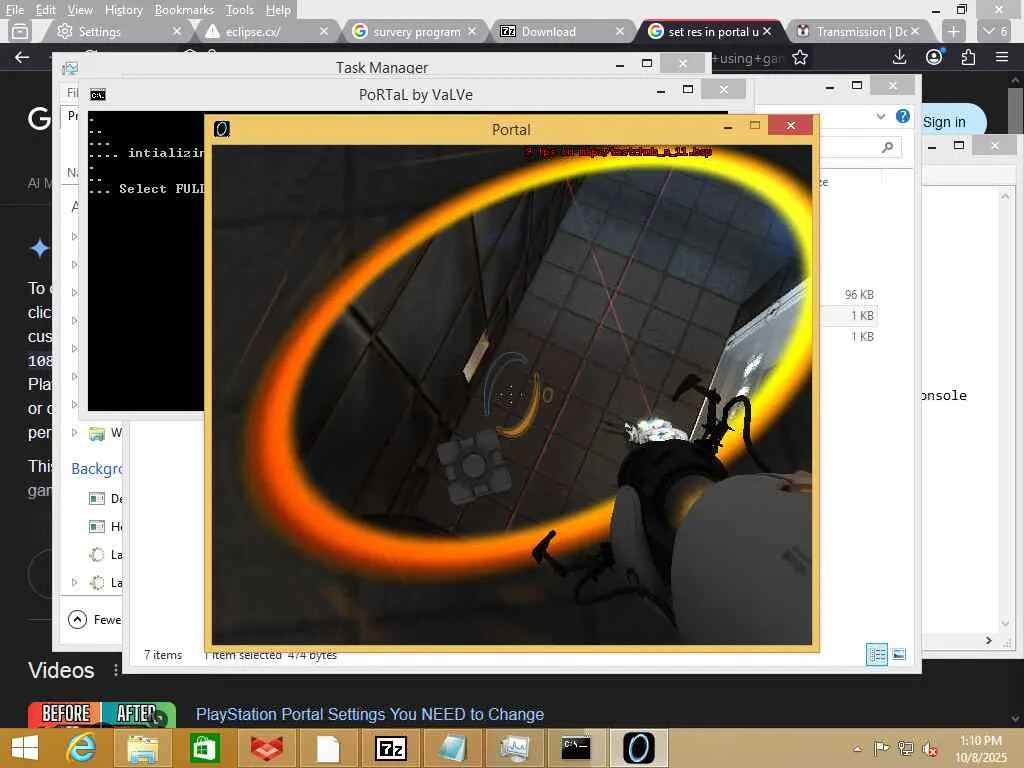Switch to the eclipse.cx tab

point(261,31)
